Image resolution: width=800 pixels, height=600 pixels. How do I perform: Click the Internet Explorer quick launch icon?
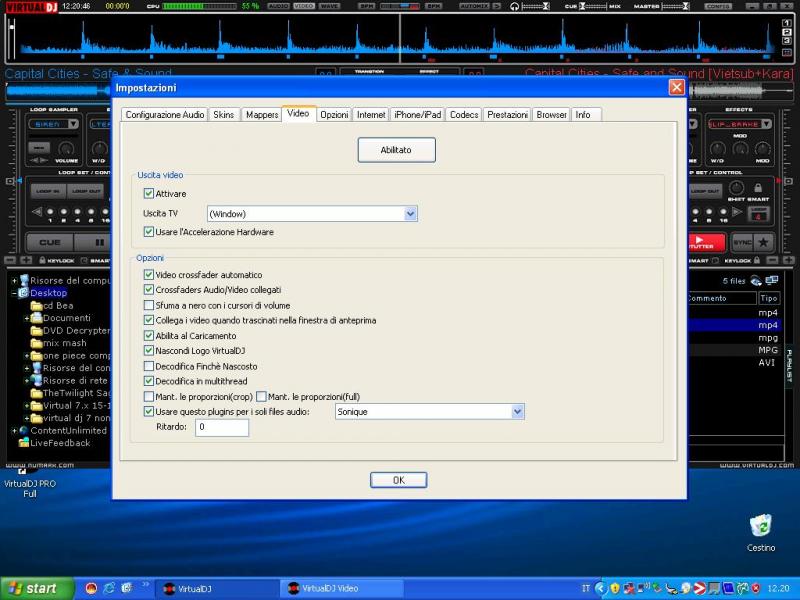(109, 588)
